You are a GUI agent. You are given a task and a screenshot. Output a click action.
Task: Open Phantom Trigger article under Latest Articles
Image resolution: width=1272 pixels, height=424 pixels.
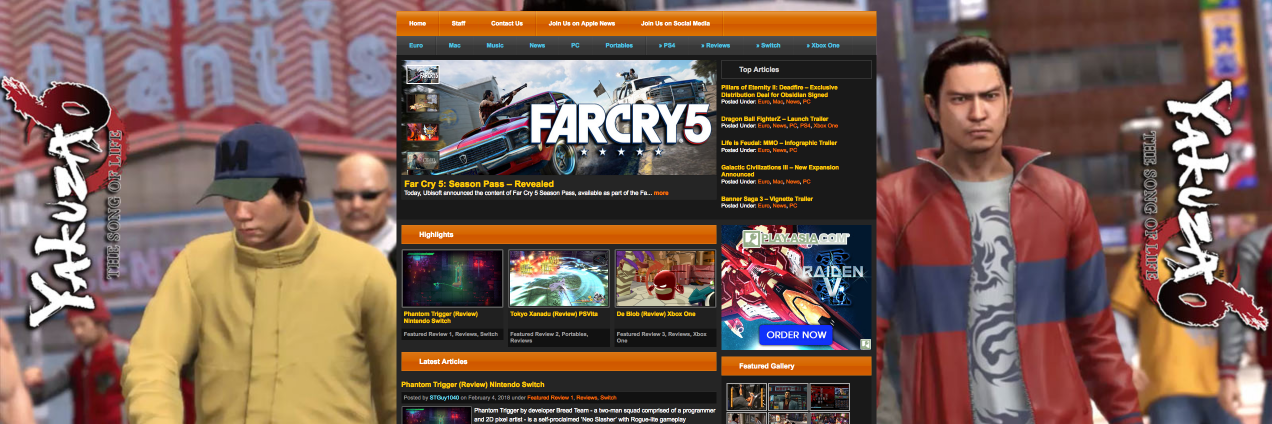(473, 384)
